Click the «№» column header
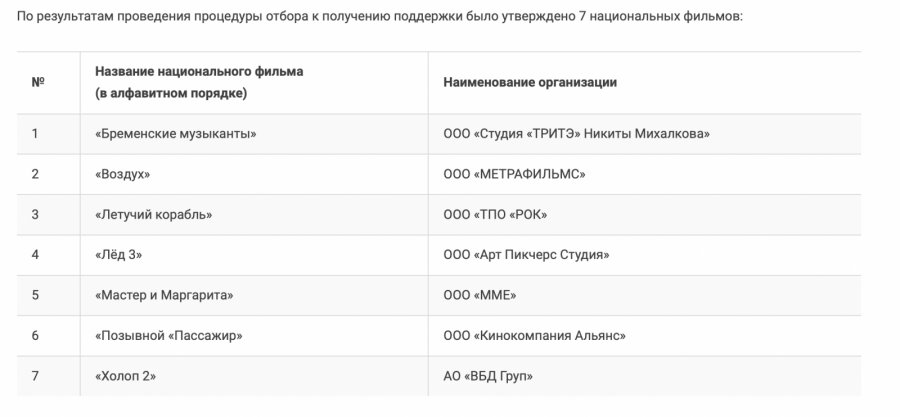Screen dimensions: 900x417 37,82
